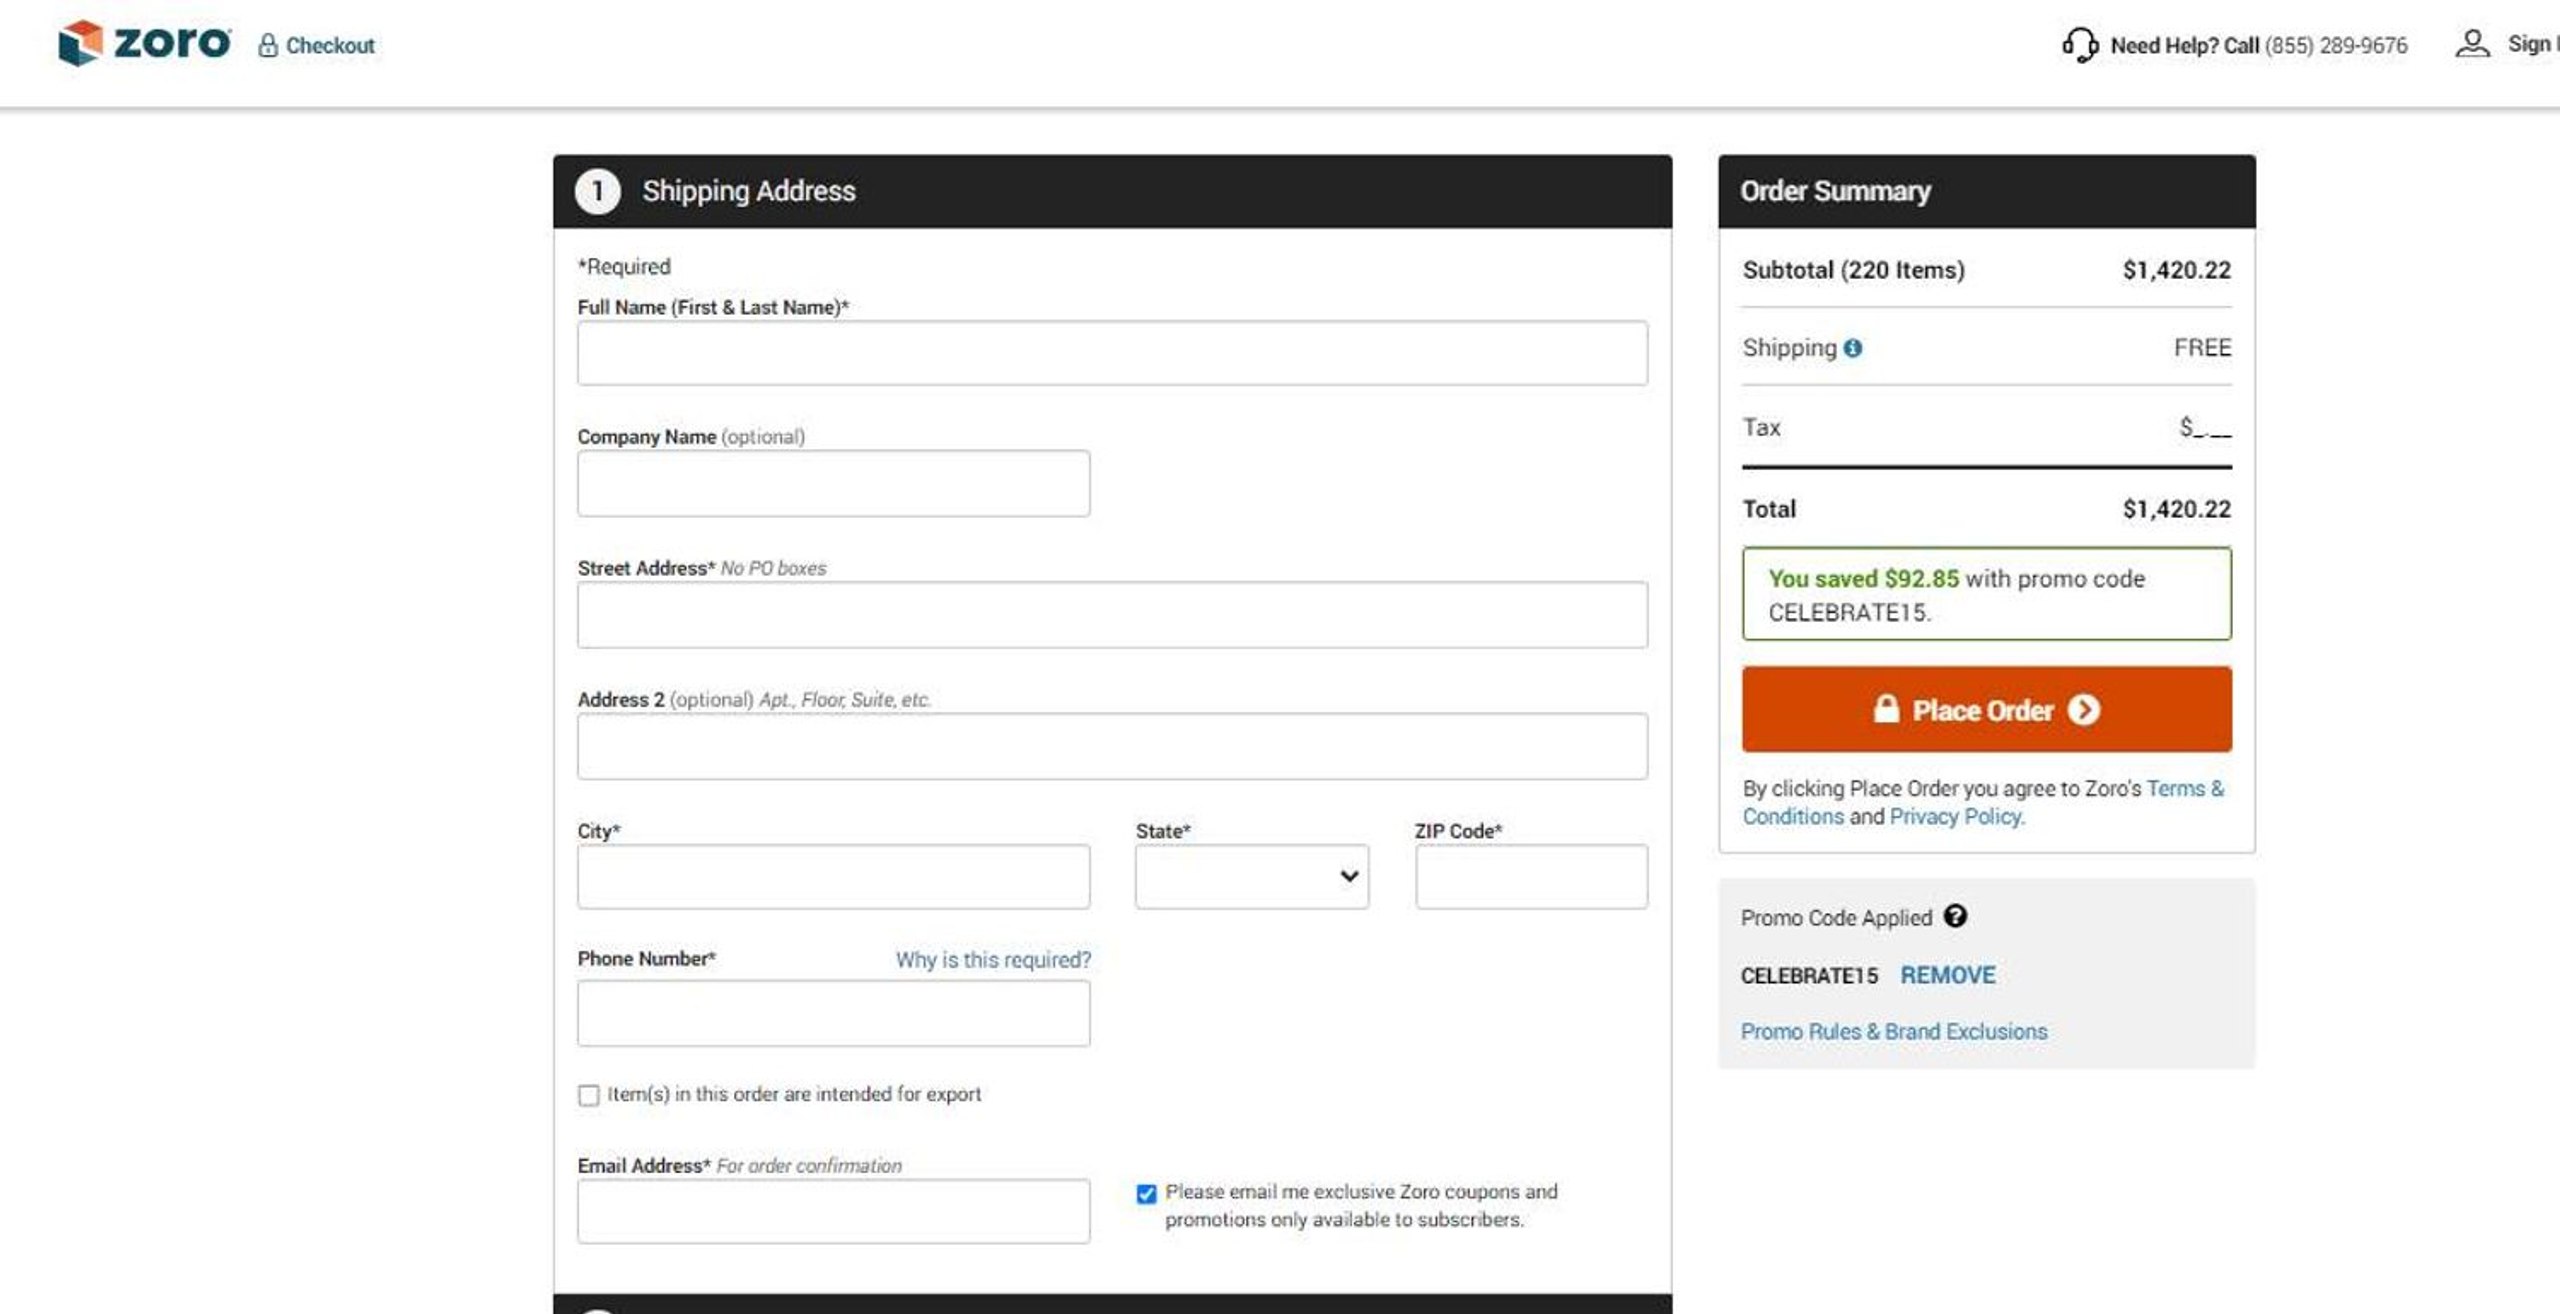The height and width of the screenshot is (1314, 2560).
Task: Click the headset help icon
Action: 2079,45
